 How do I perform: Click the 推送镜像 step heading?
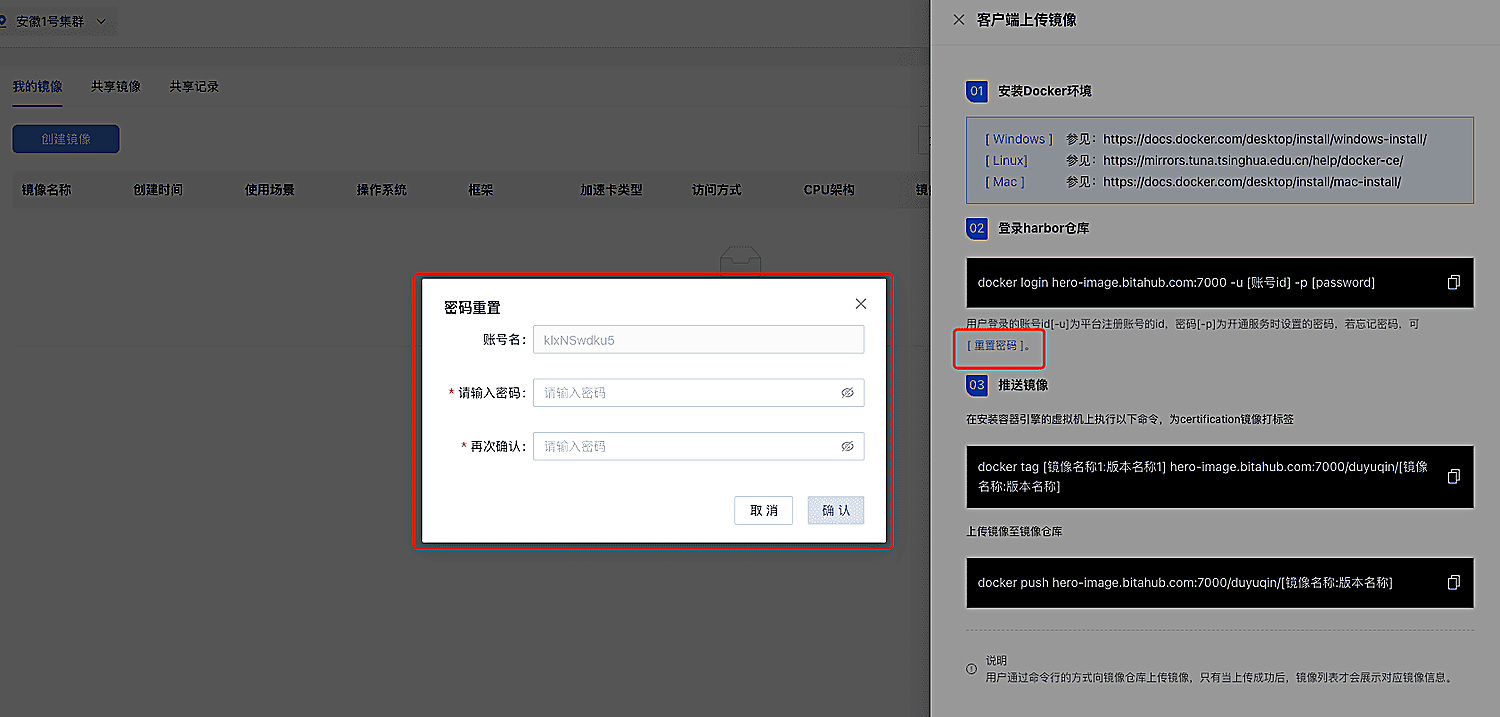pyautogui.click(x=1023, y=384)
